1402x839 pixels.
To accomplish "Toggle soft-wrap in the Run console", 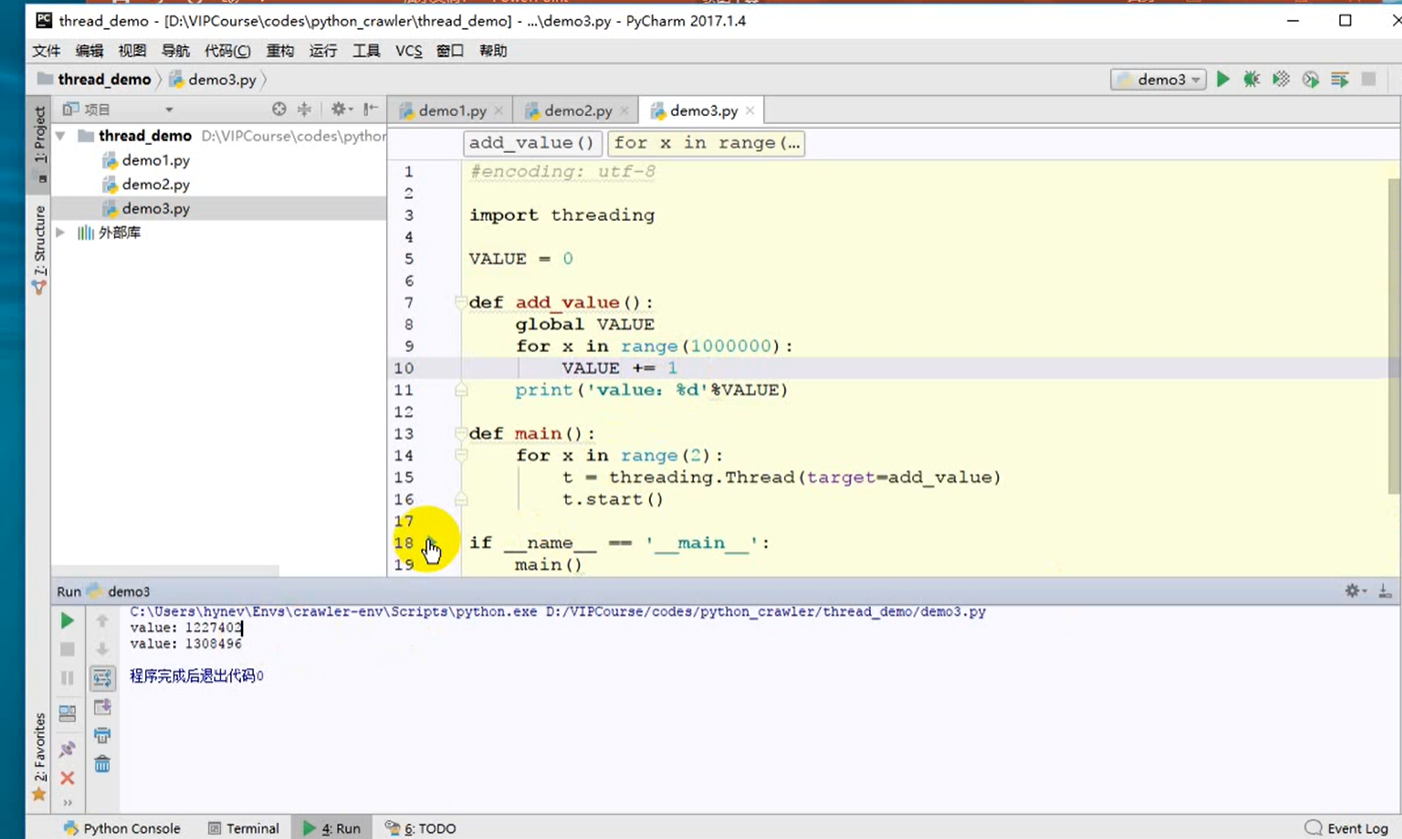I will 102,678.
